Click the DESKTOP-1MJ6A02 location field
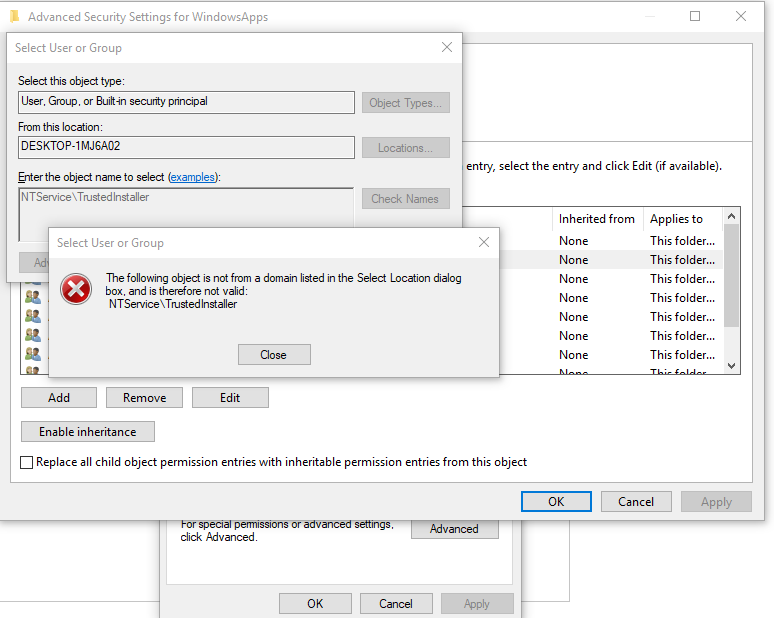Image resolution: width=774 pixels, height=618 pixels. pyautogui.click(x=186, y=147)
